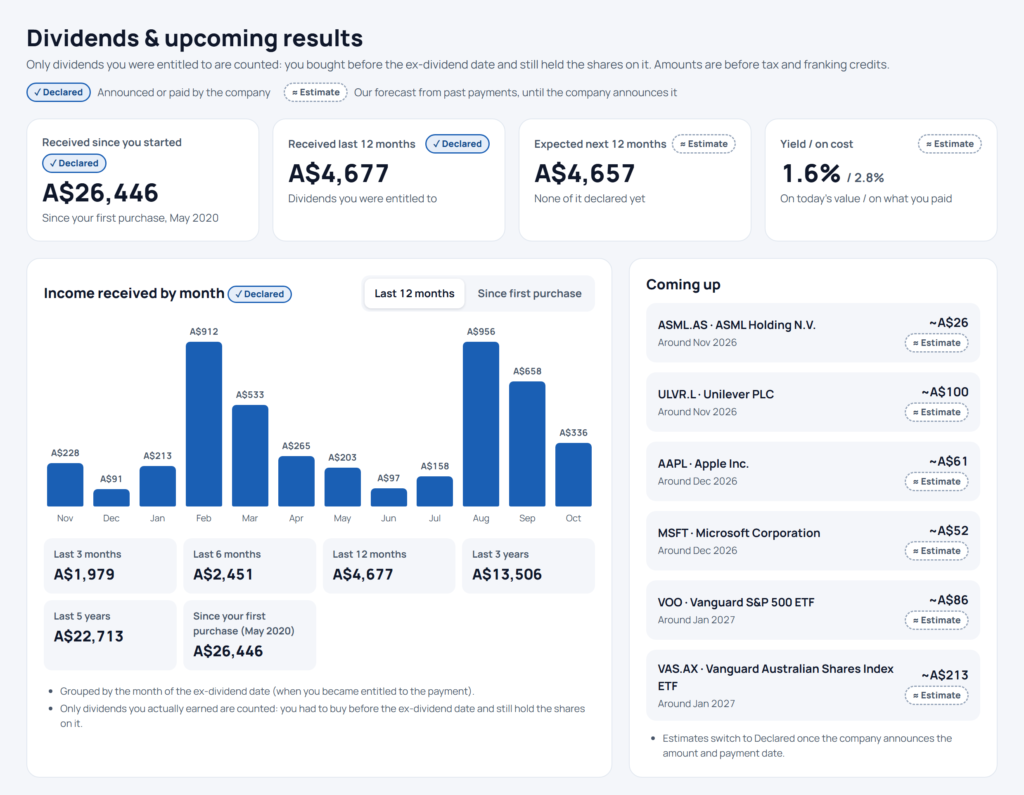Screen dimensions: 1024x795
Task: Click the Estimate badge in the Microsoft row
Action: [x=936, y=551]
